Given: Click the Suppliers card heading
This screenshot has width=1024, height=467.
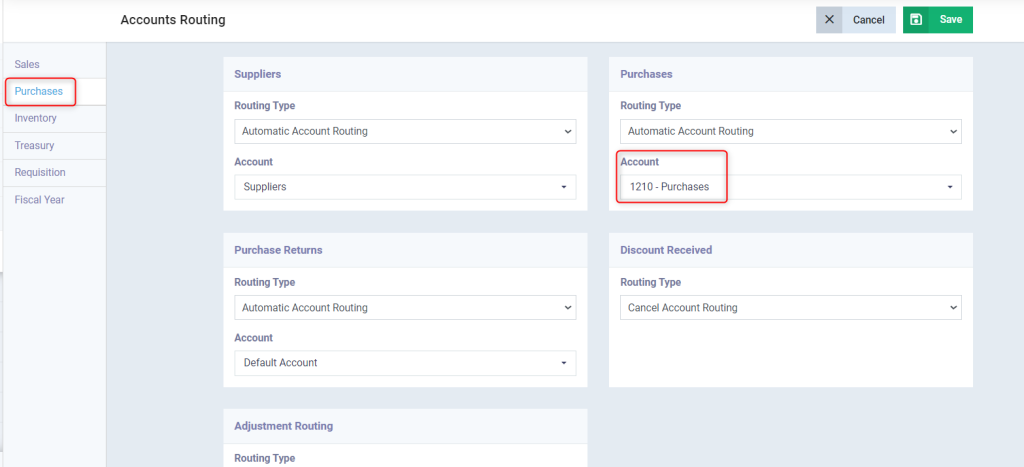Looking at the screenshot, I should (x=257, y=74).
